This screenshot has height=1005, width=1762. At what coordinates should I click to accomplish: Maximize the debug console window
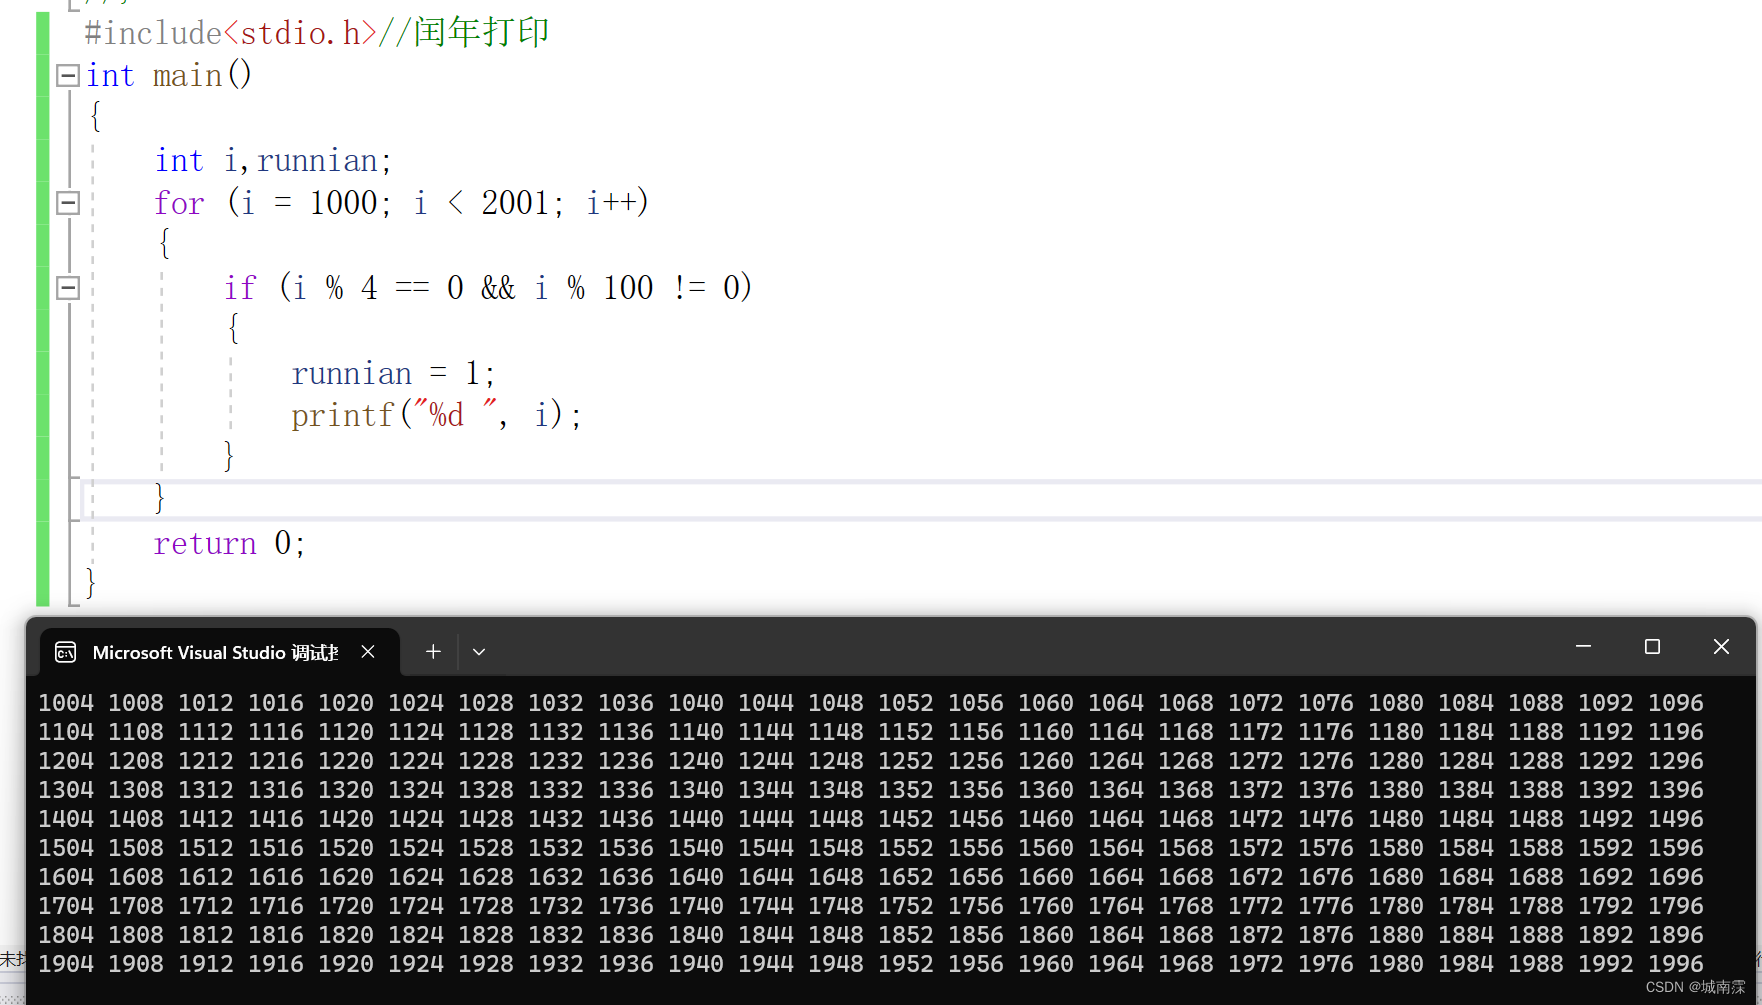pos(1652,647)
